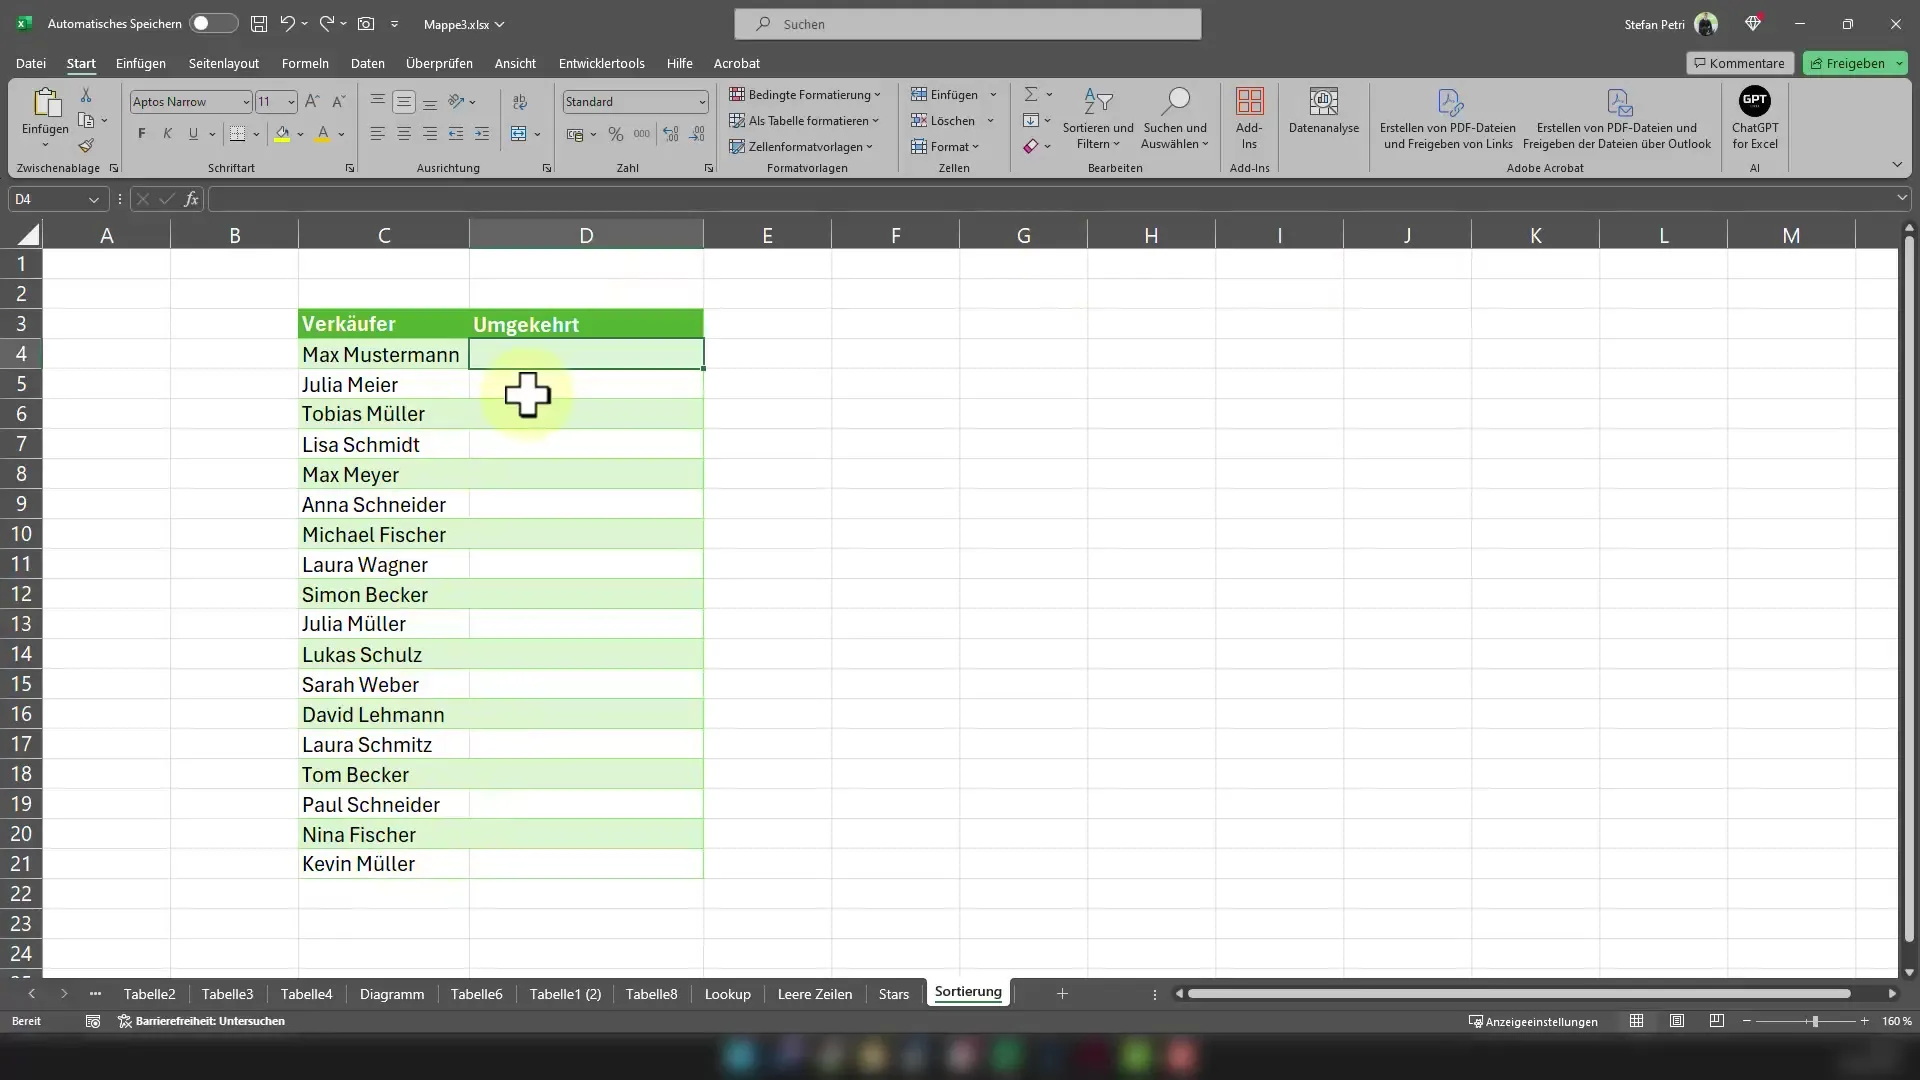Click cell D4 input field
Image resolution: width=1920 pixels, height=1080 pixels.
tap(587, 353)
